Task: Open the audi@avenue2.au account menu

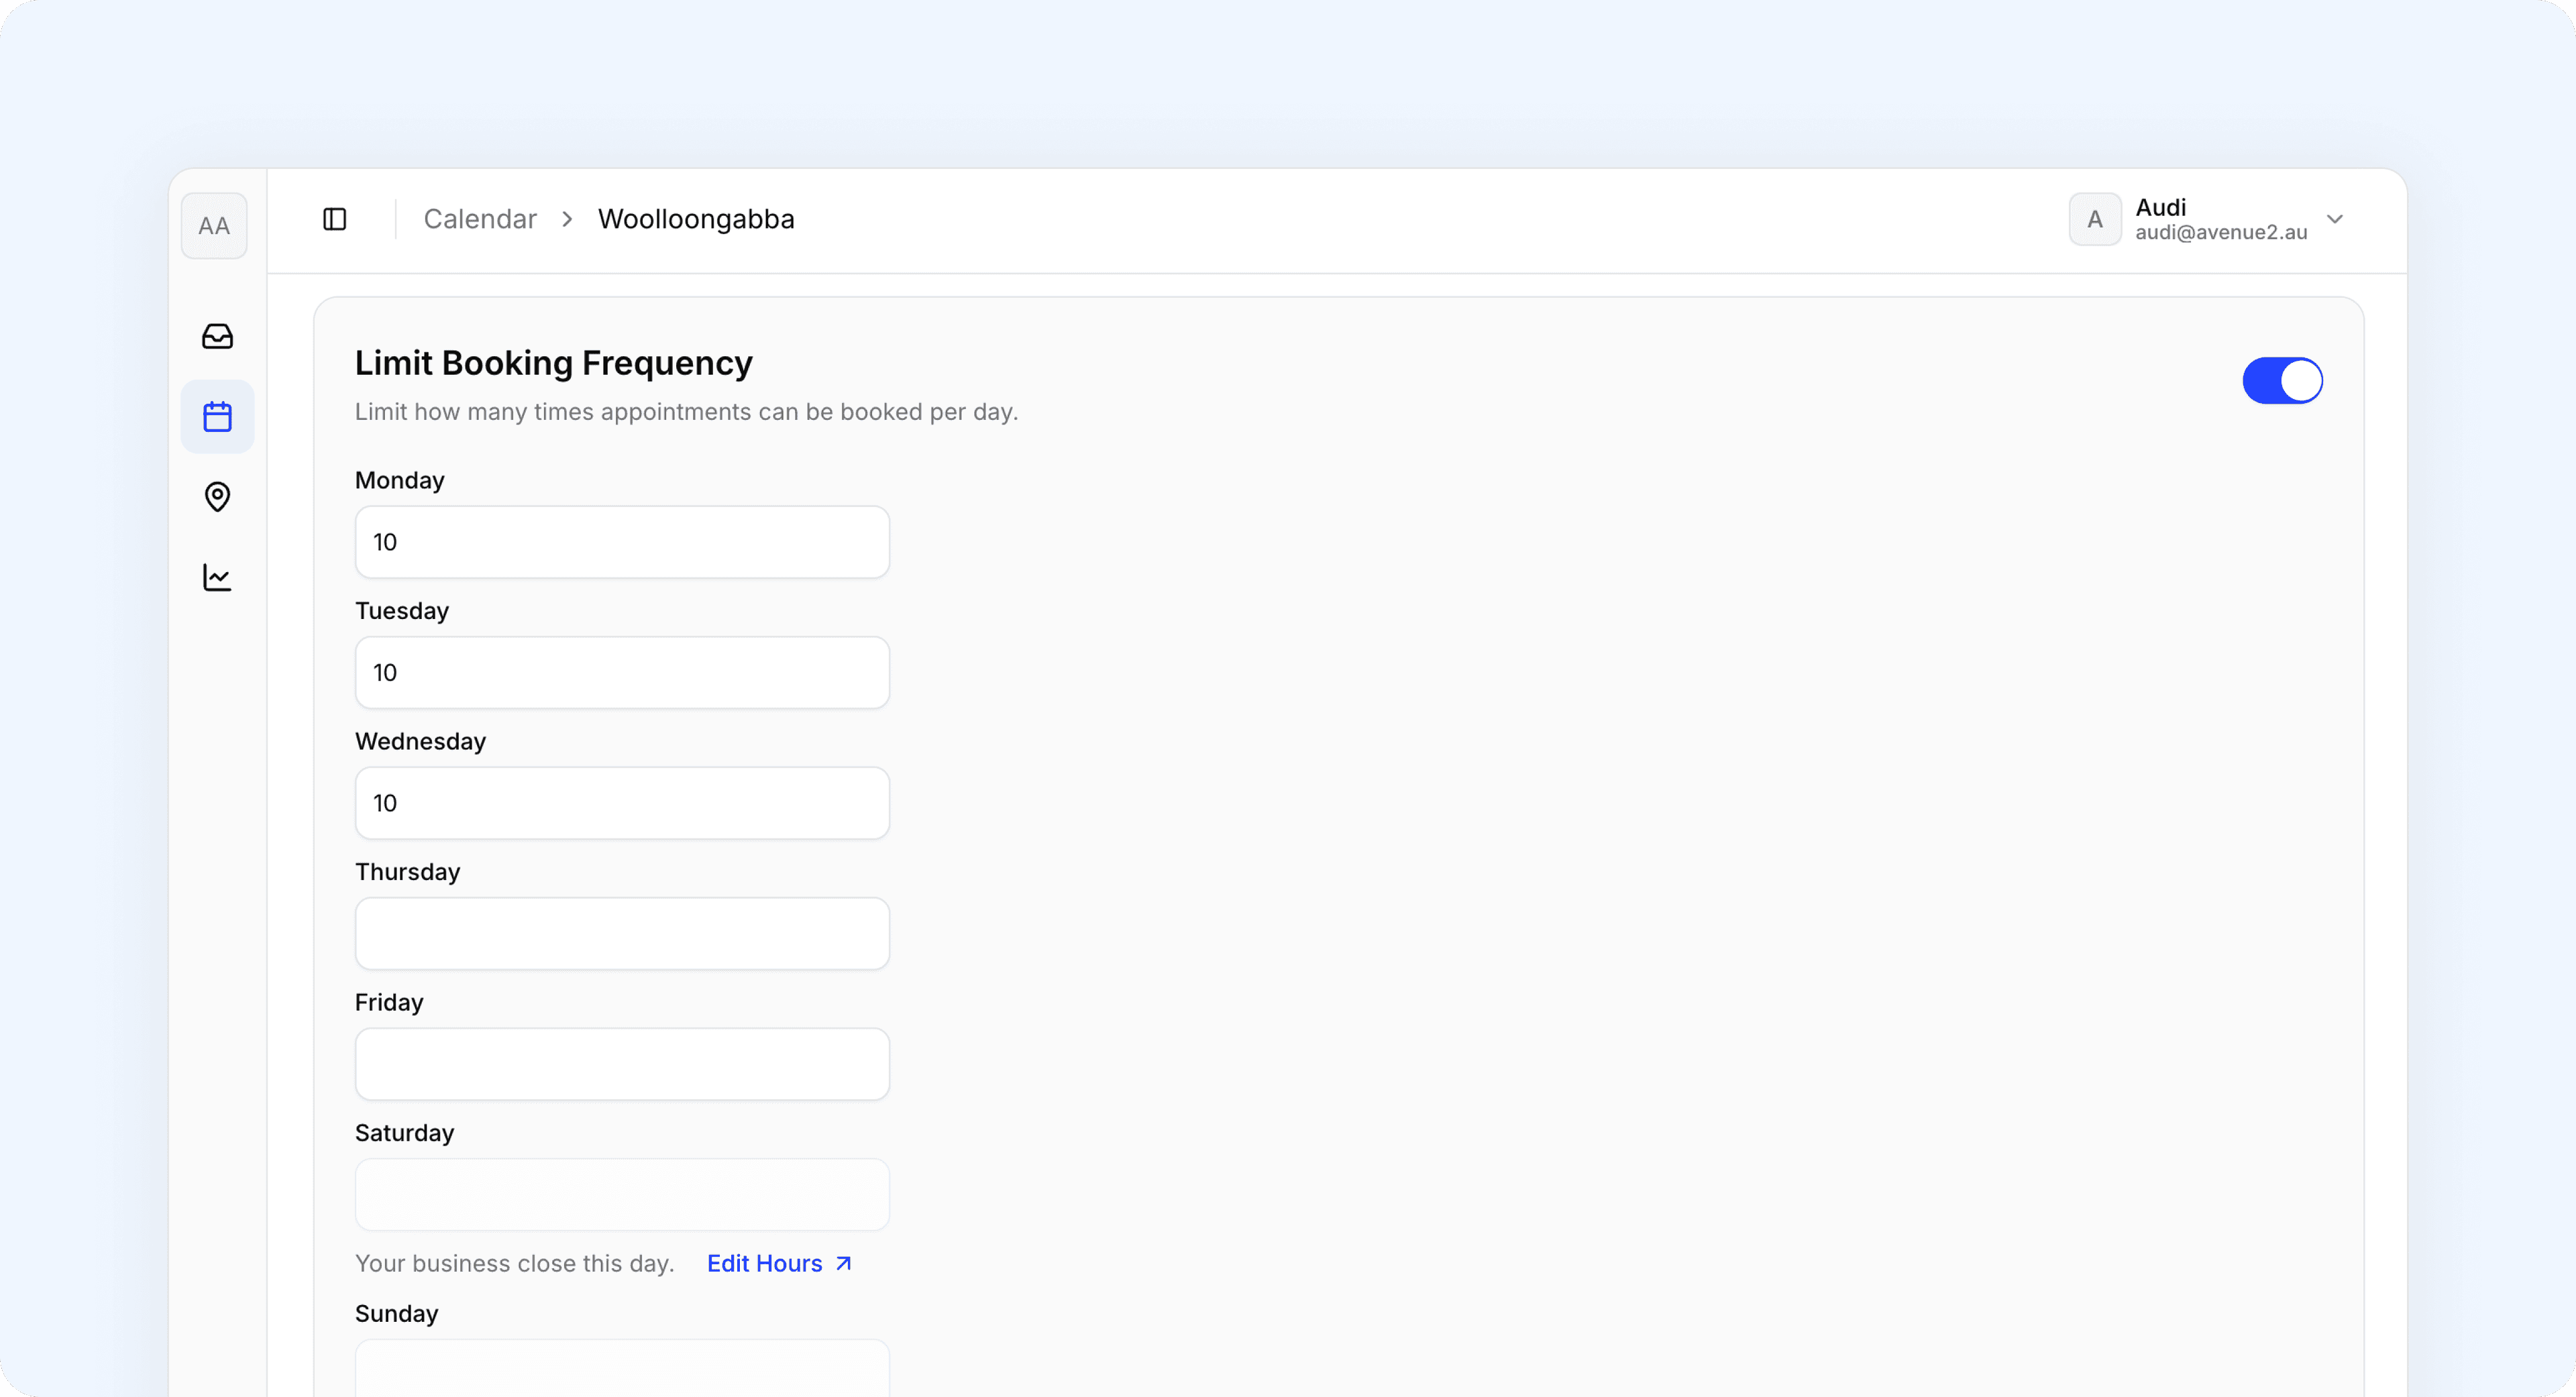Action: [x=2220, y=232]
